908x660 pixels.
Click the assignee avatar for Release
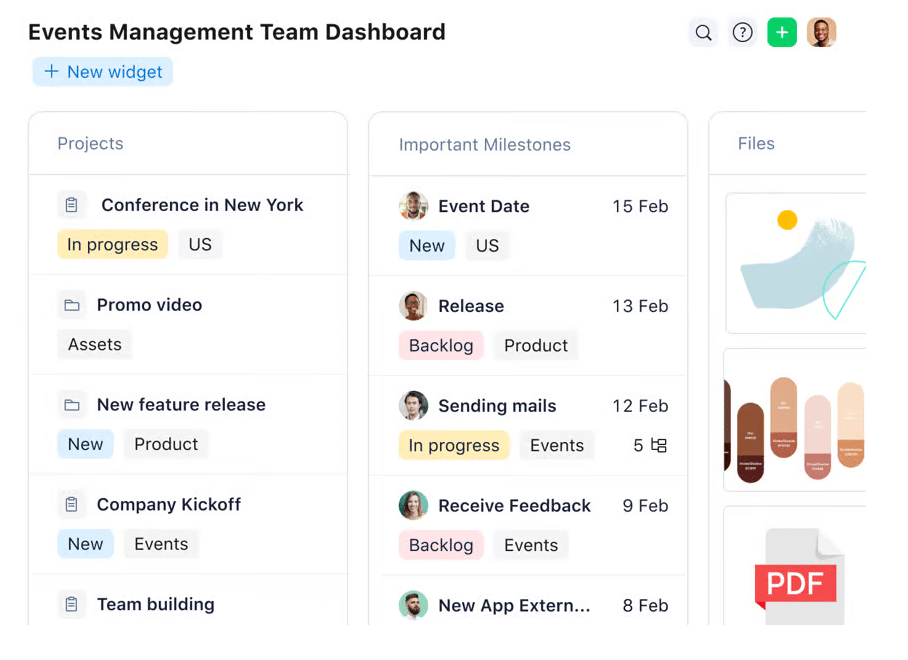tap(413, 306)
